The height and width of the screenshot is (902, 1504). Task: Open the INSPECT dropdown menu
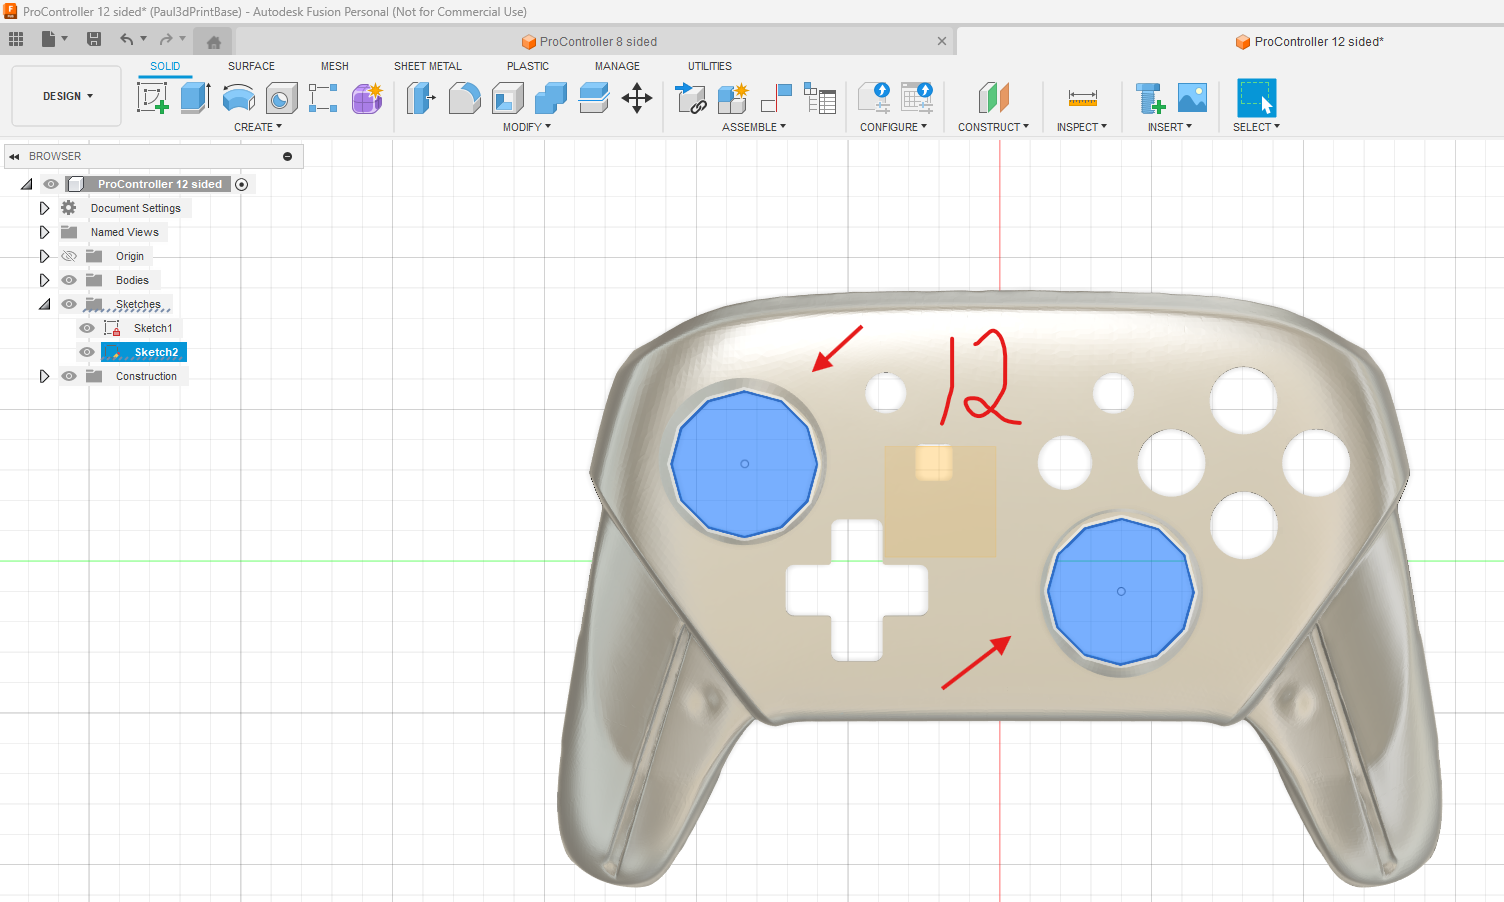pos(1082,127)
